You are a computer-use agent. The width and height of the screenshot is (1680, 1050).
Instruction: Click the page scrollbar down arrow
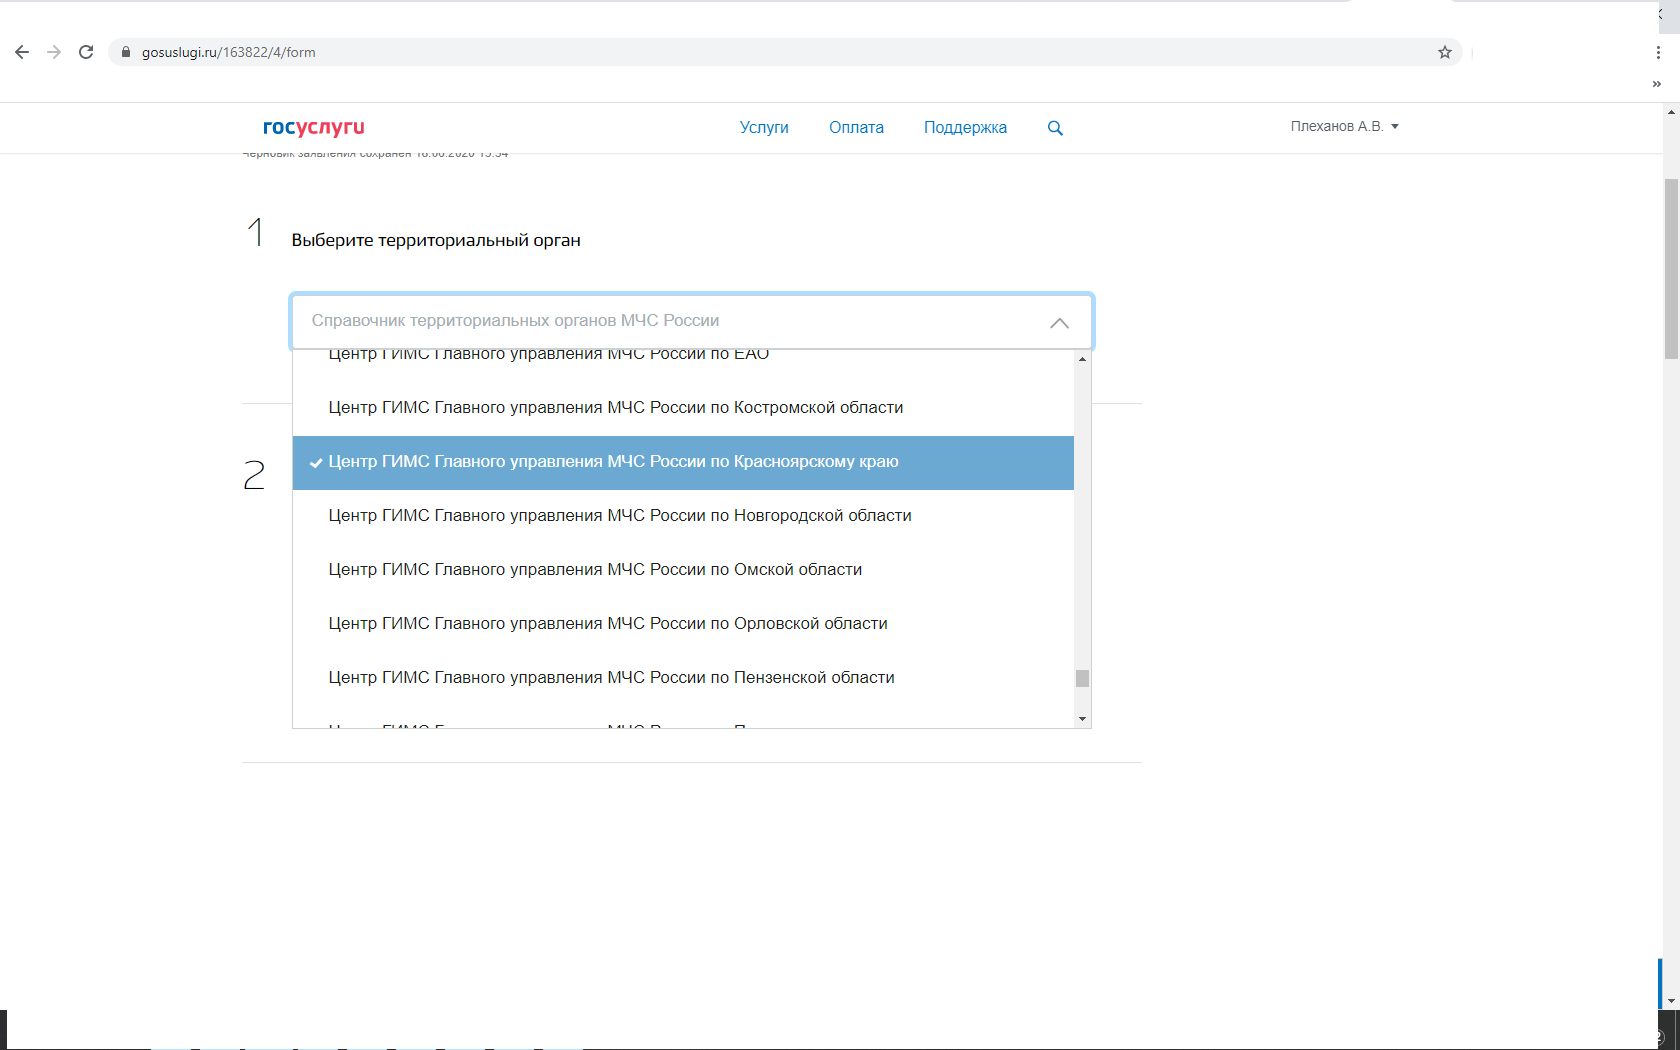pyautogui.click(x=1671, y=1001)
